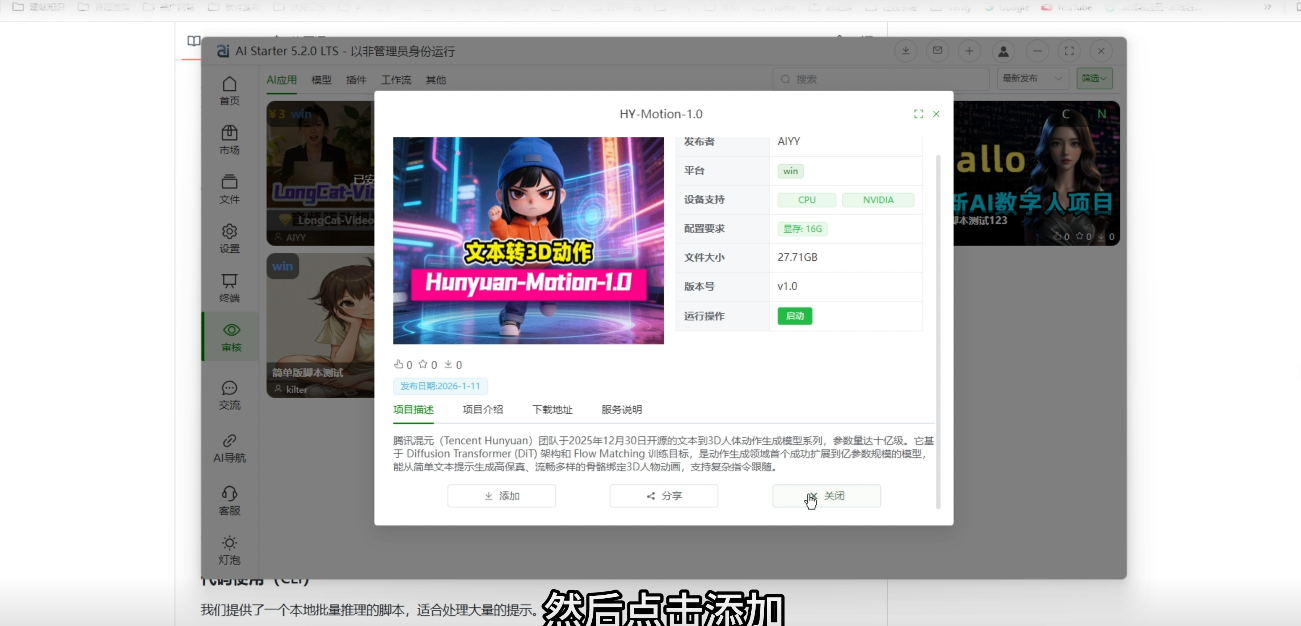Viewport: 1301px width, 626px height.
Task: Open 设置 settings in the sidebar
Action: click(230, 238)
